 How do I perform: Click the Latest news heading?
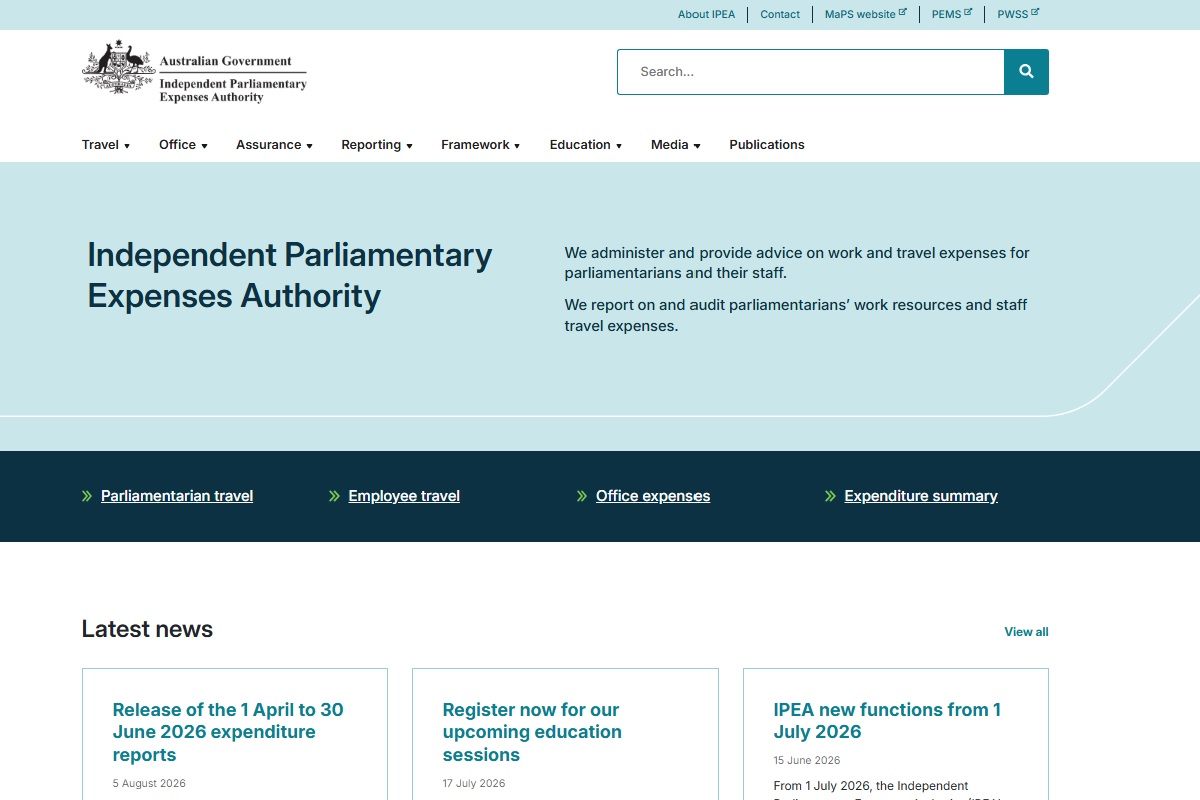[147, 629]
